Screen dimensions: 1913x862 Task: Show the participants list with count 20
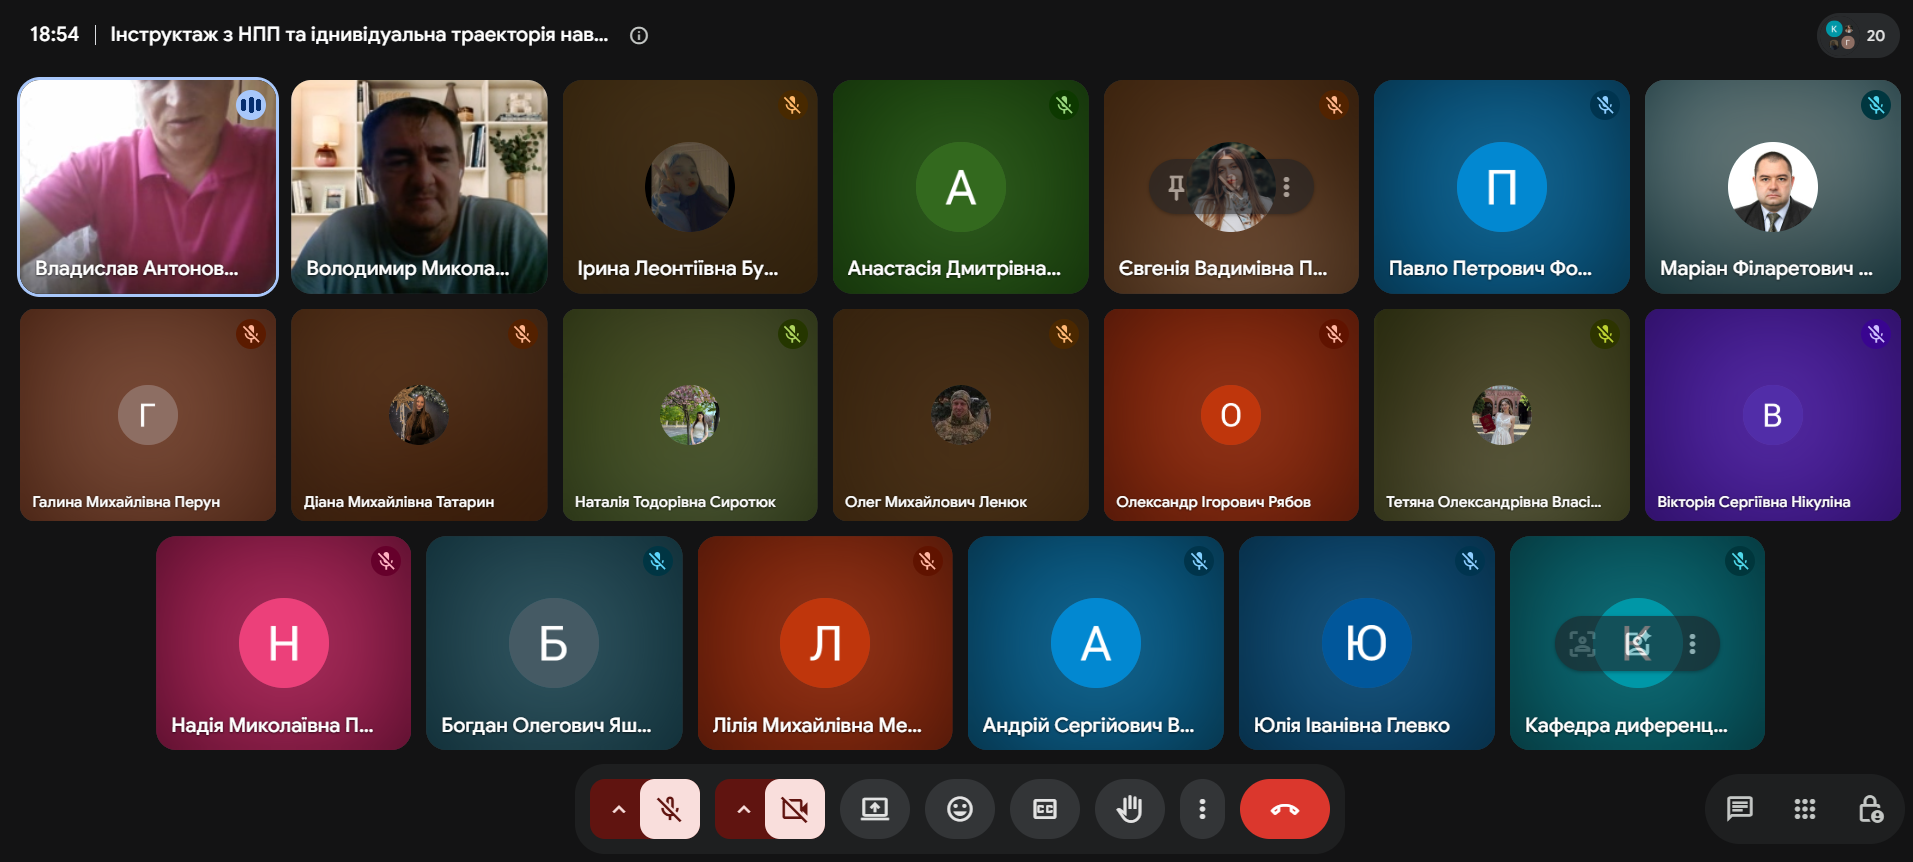[x=1857, y=35]
